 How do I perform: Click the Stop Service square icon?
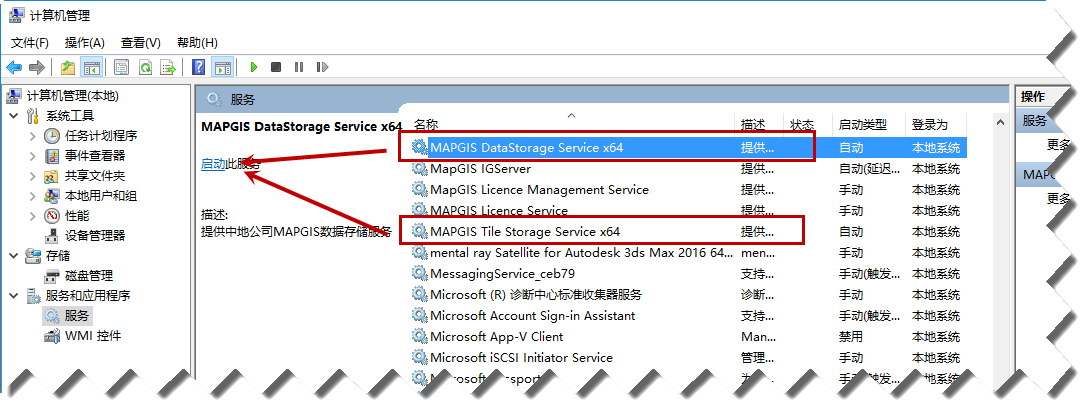[276, 67]
